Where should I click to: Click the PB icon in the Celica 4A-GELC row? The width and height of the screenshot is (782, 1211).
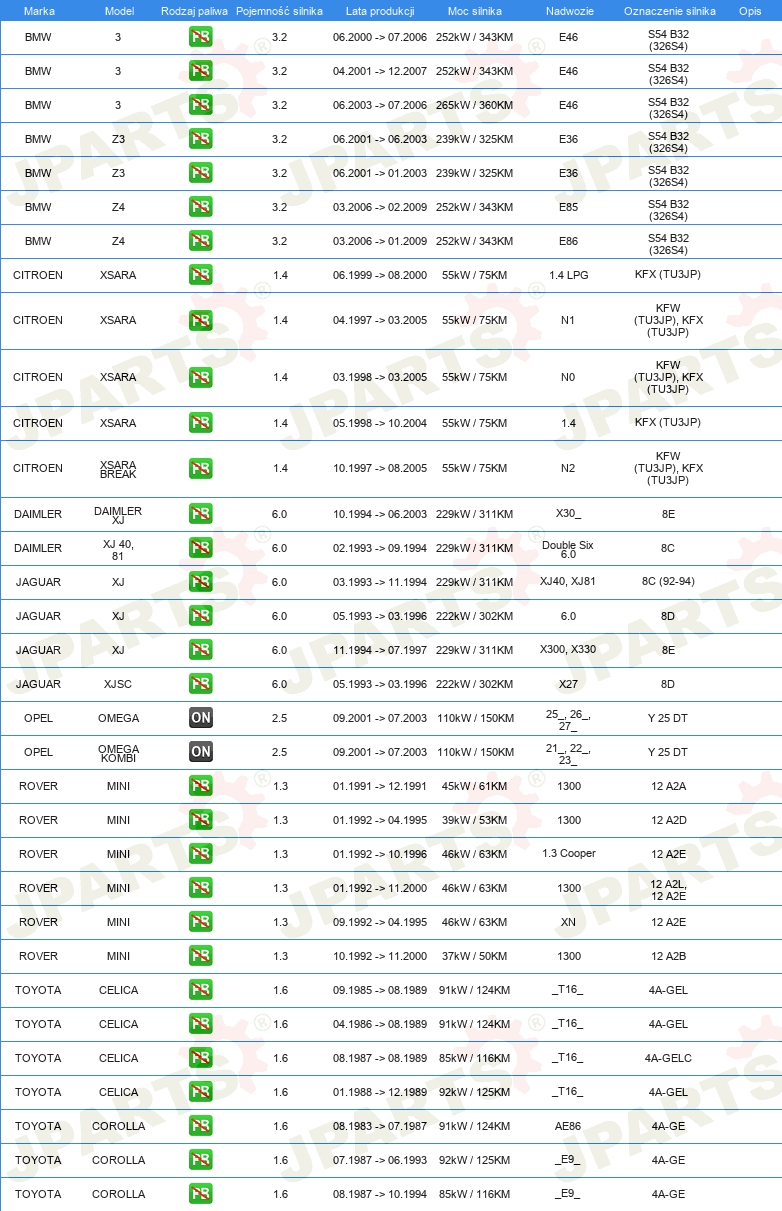point(200,1059)
